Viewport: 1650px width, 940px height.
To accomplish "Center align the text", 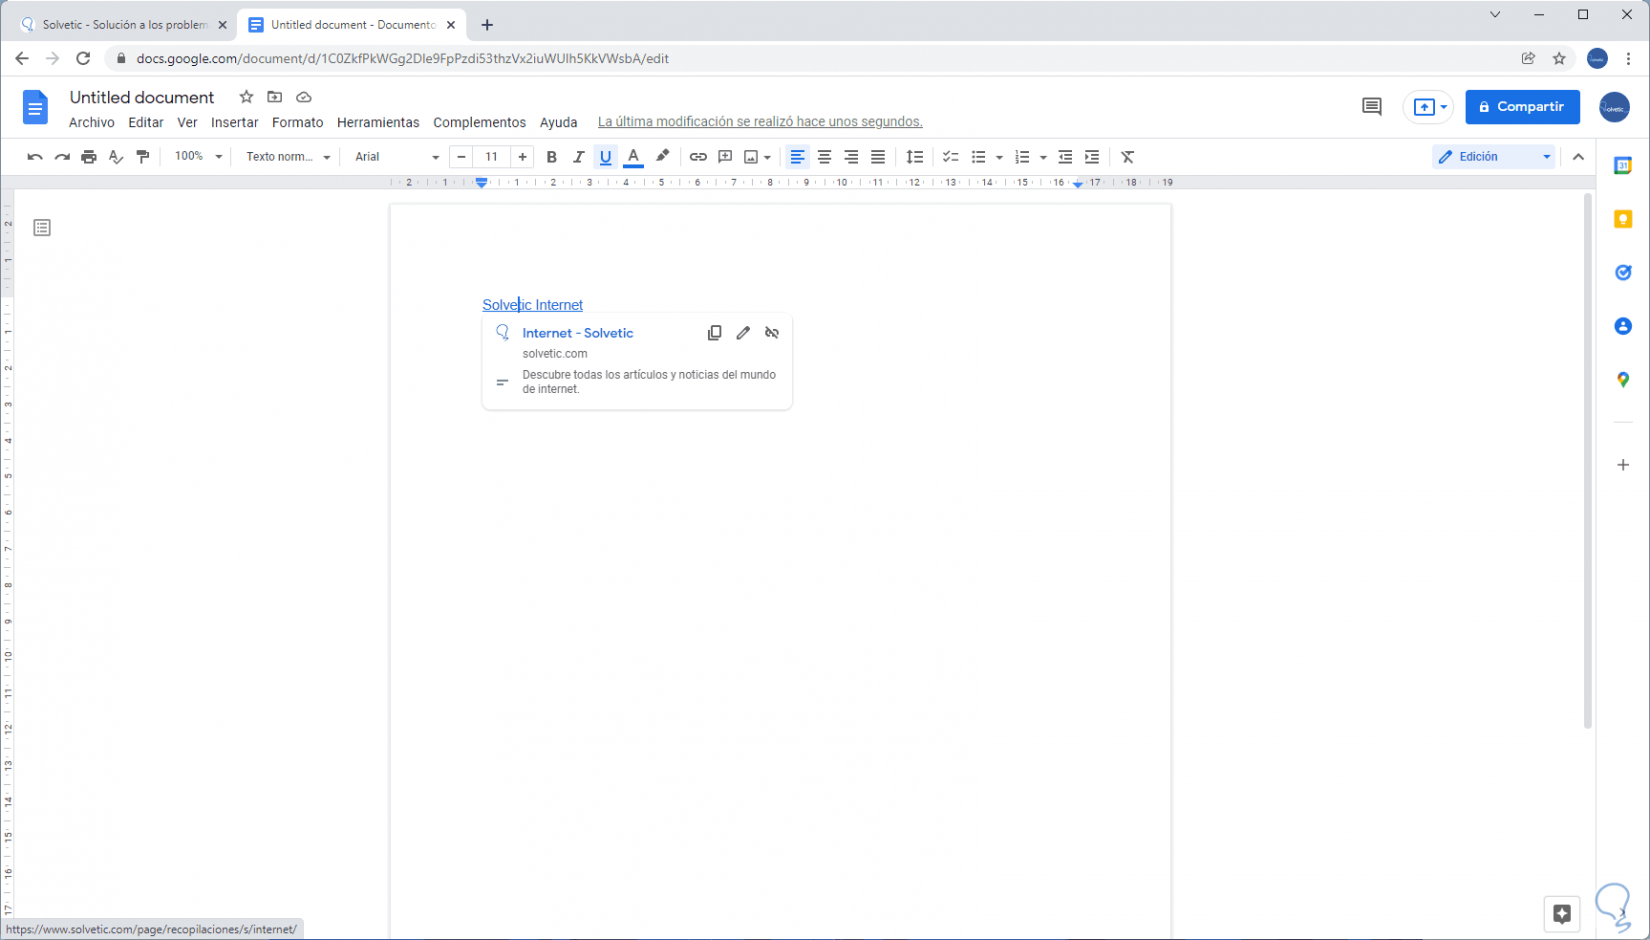I will pos(824,157).
